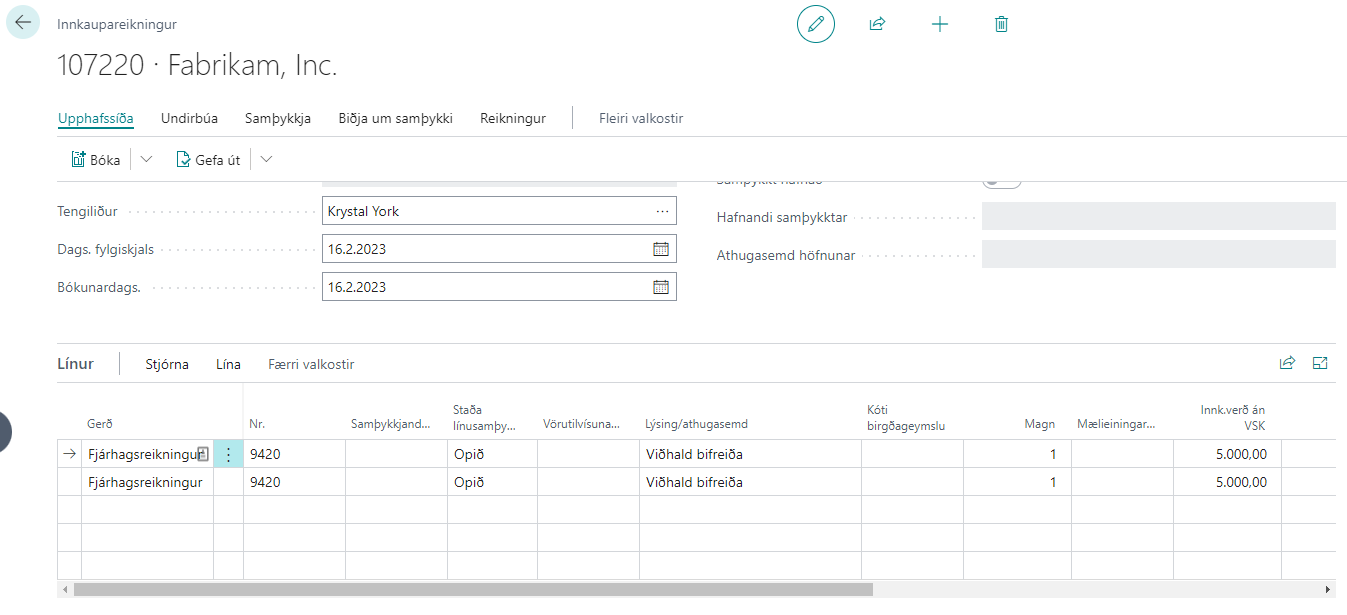Click Lýsing cell in second row

coord(749,482)
